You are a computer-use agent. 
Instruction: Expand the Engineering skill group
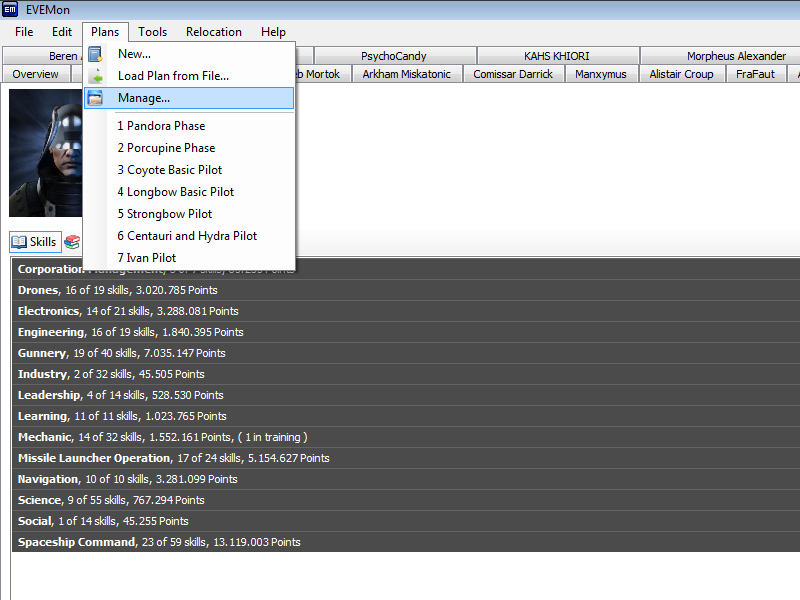pos(406,332)
